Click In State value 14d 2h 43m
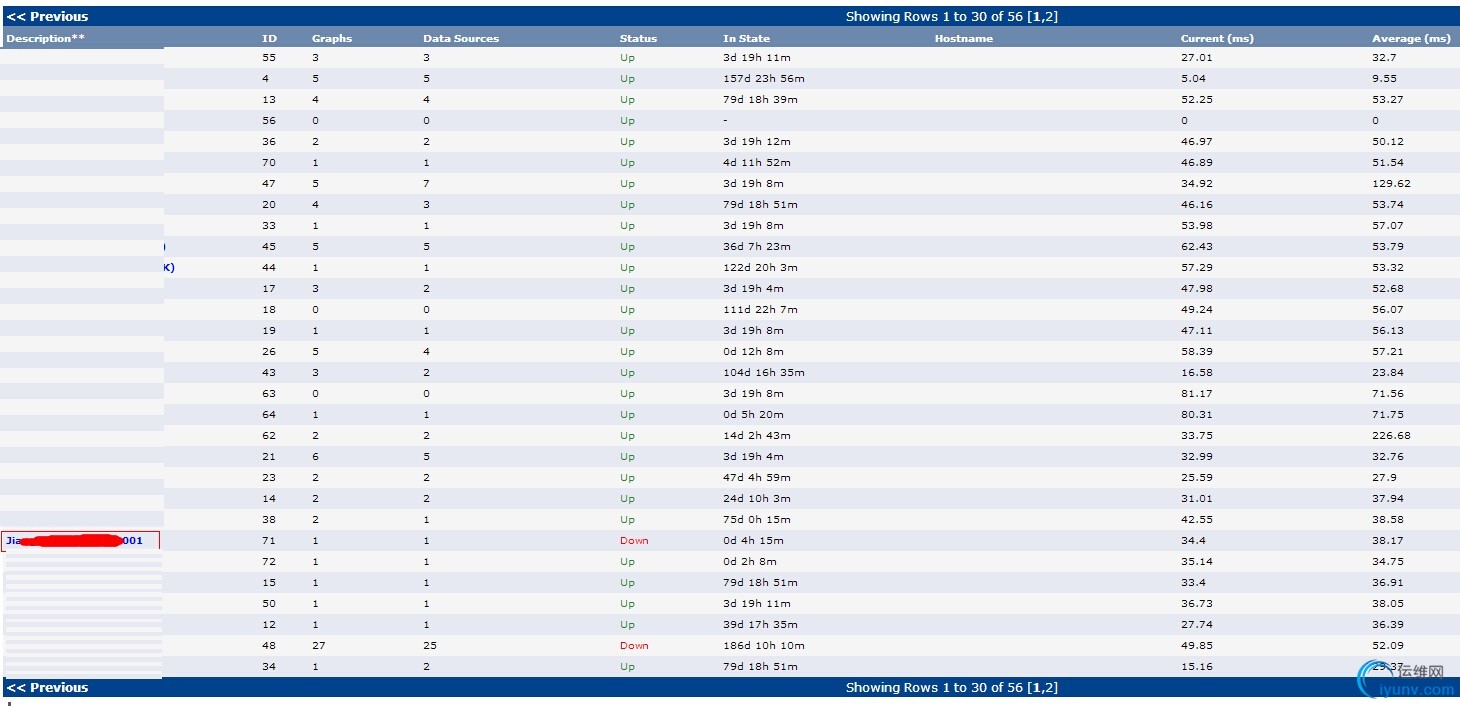The width and height of the screenshot is (1460, 706). tap(757, 435)
